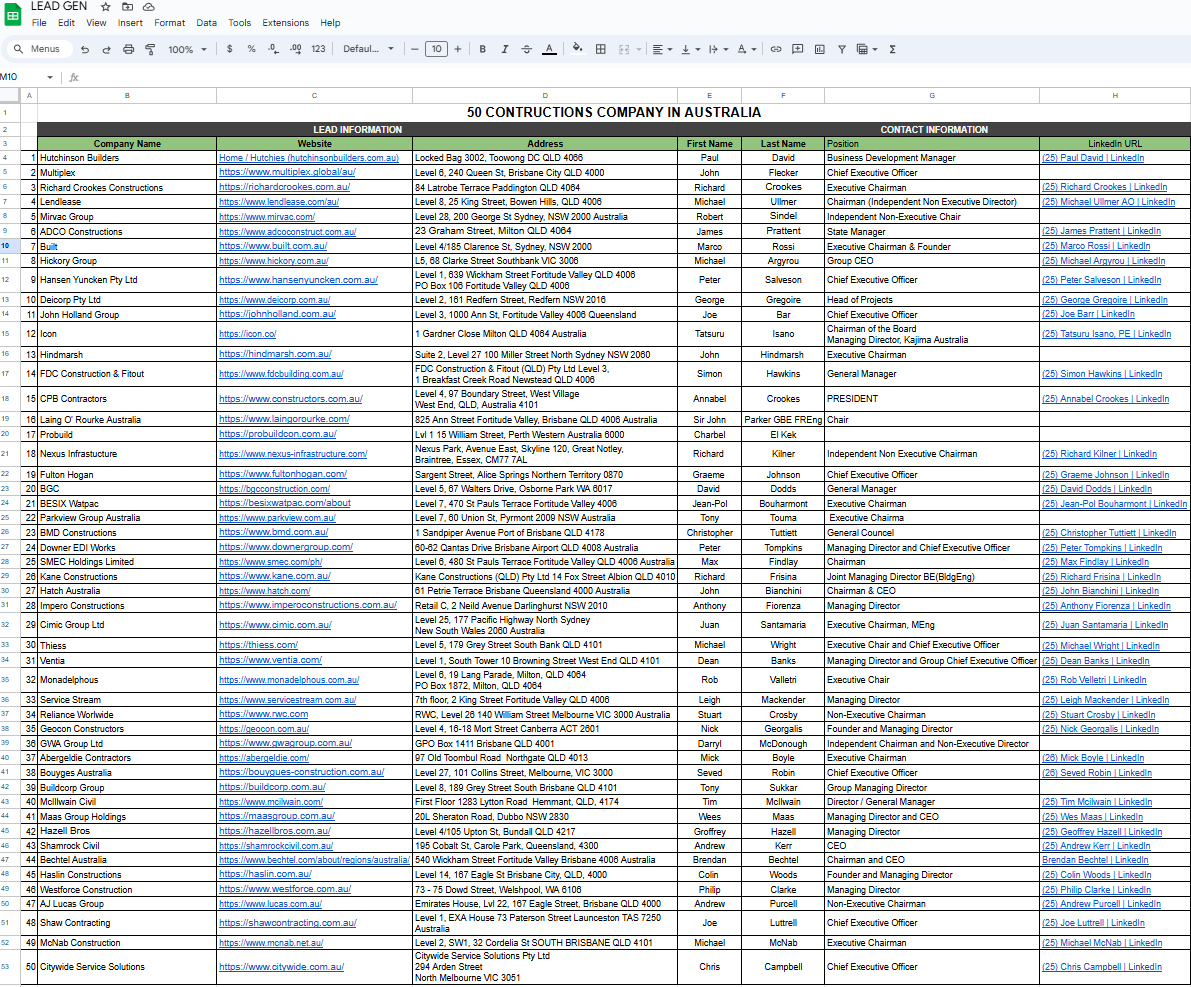Screen dimensions: 1191x987
Task: Open the font family dropdown
Action: (x=367, y=48)
